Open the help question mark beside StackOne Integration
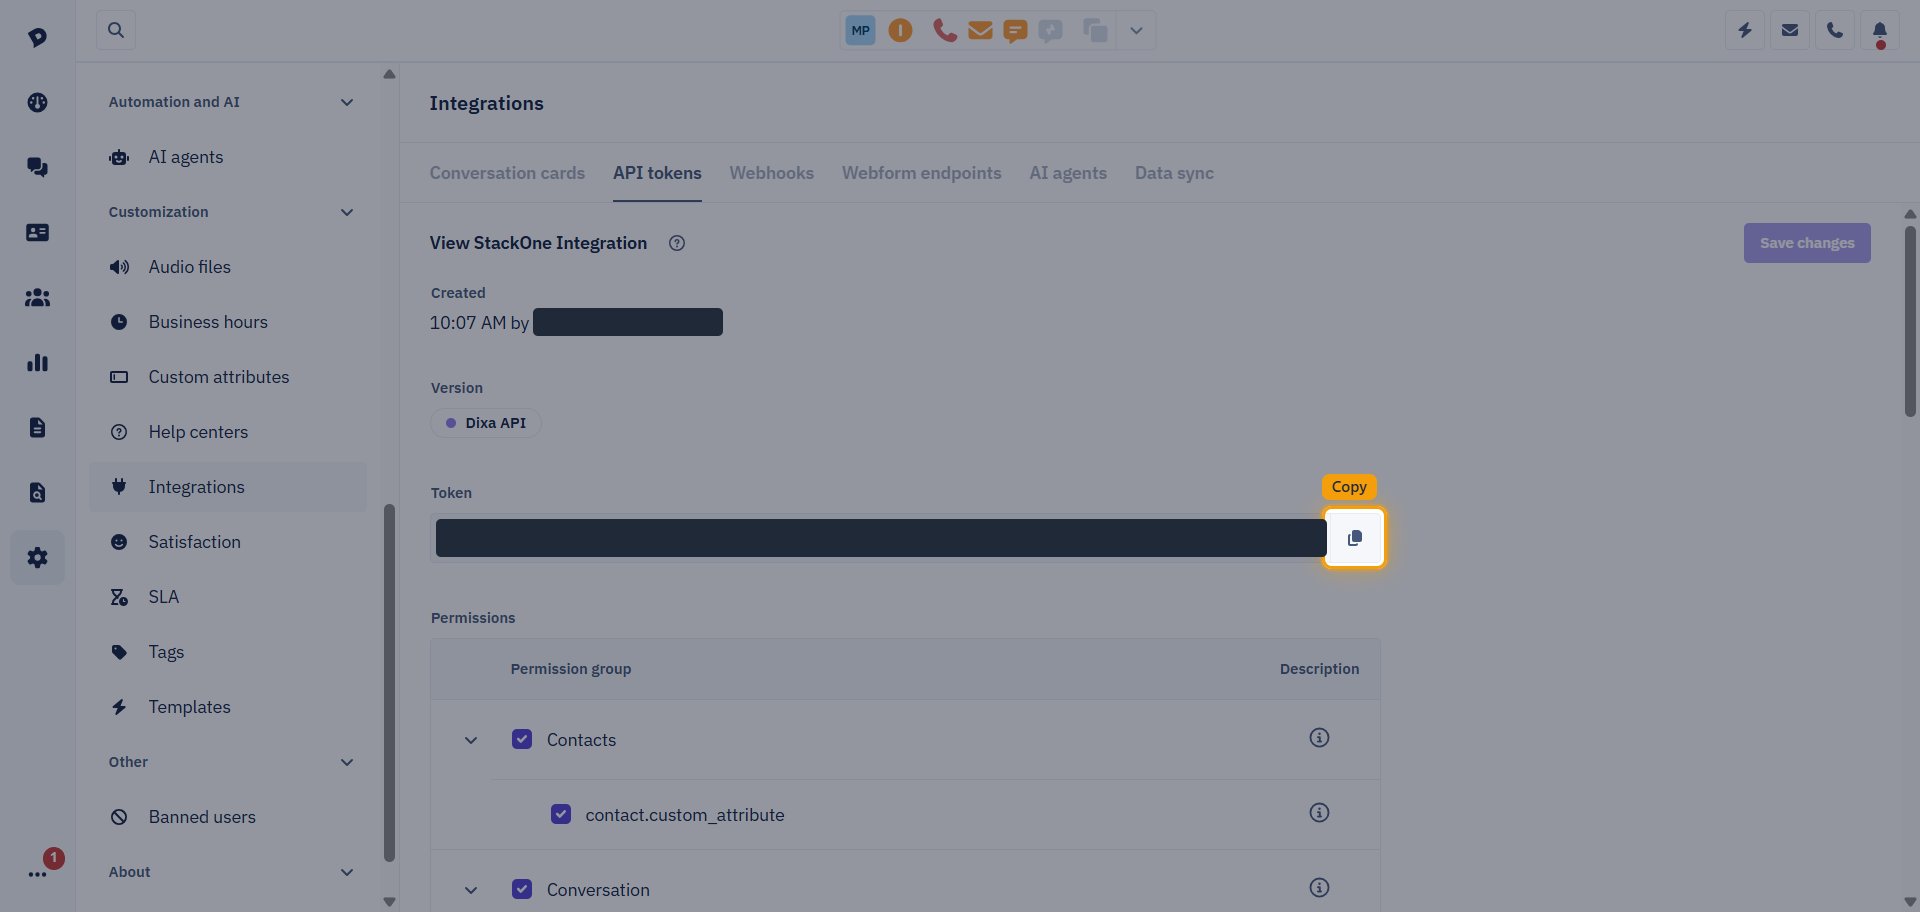 [x=677, y=243]
